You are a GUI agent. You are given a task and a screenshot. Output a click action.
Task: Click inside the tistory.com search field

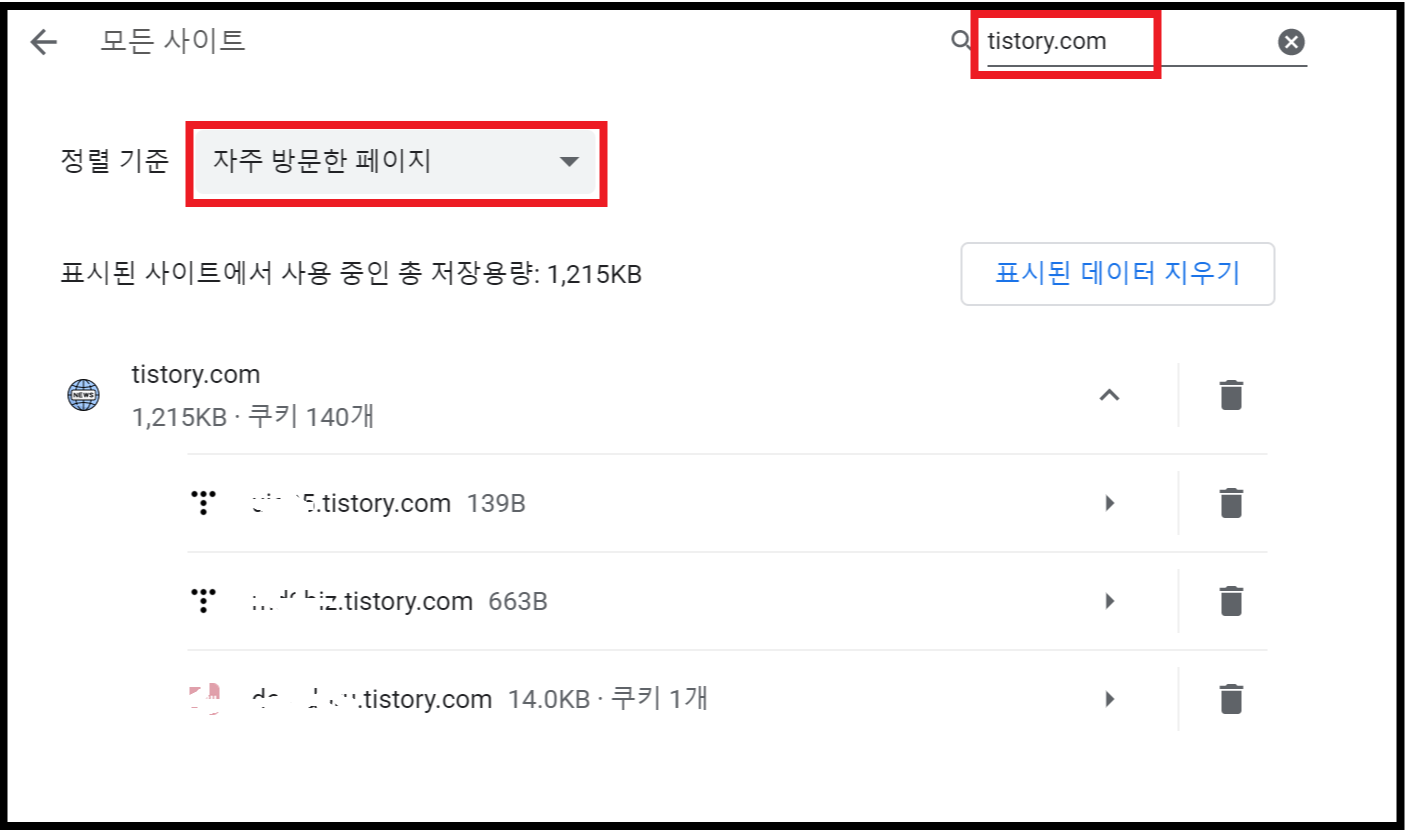coord(1065,41)
